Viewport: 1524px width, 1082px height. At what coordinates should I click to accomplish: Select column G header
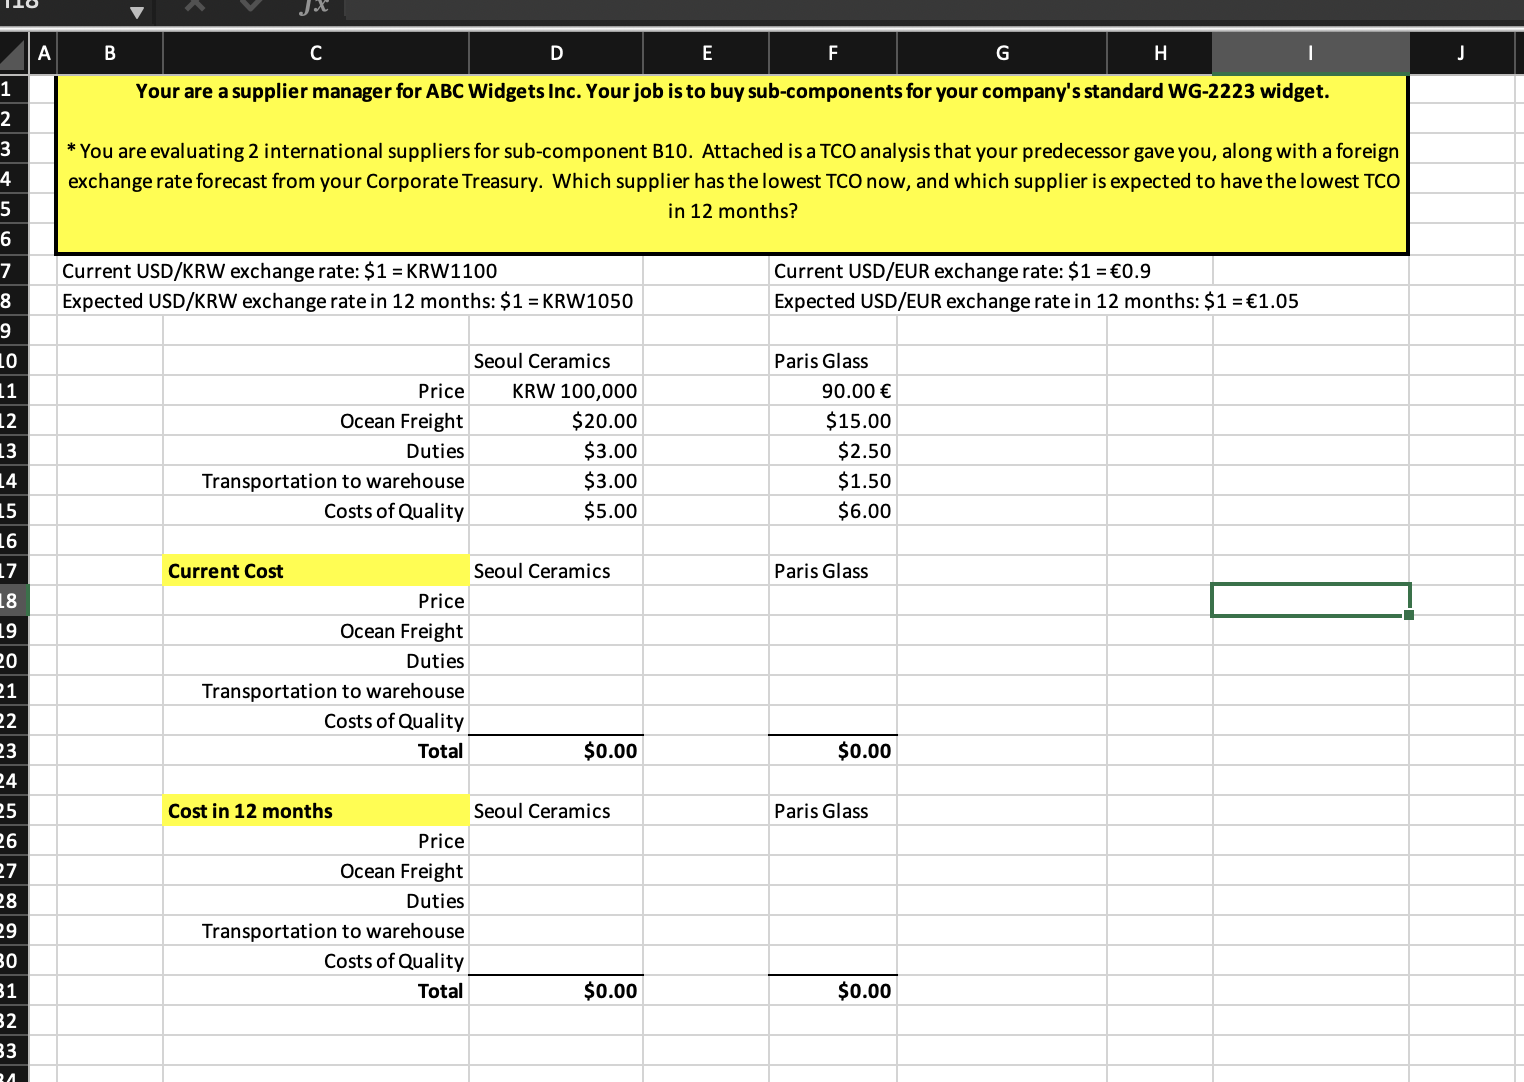click(1002, 53)
